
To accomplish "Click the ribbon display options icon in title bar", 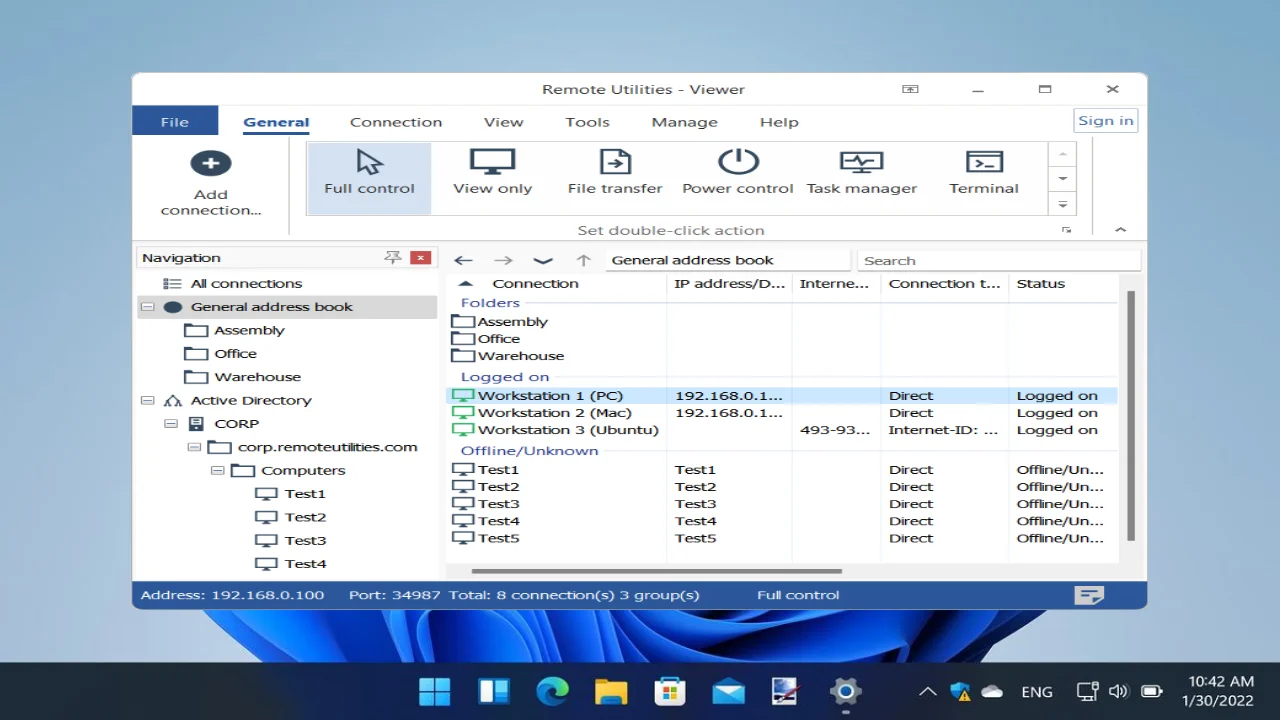I will coord(910,89).
